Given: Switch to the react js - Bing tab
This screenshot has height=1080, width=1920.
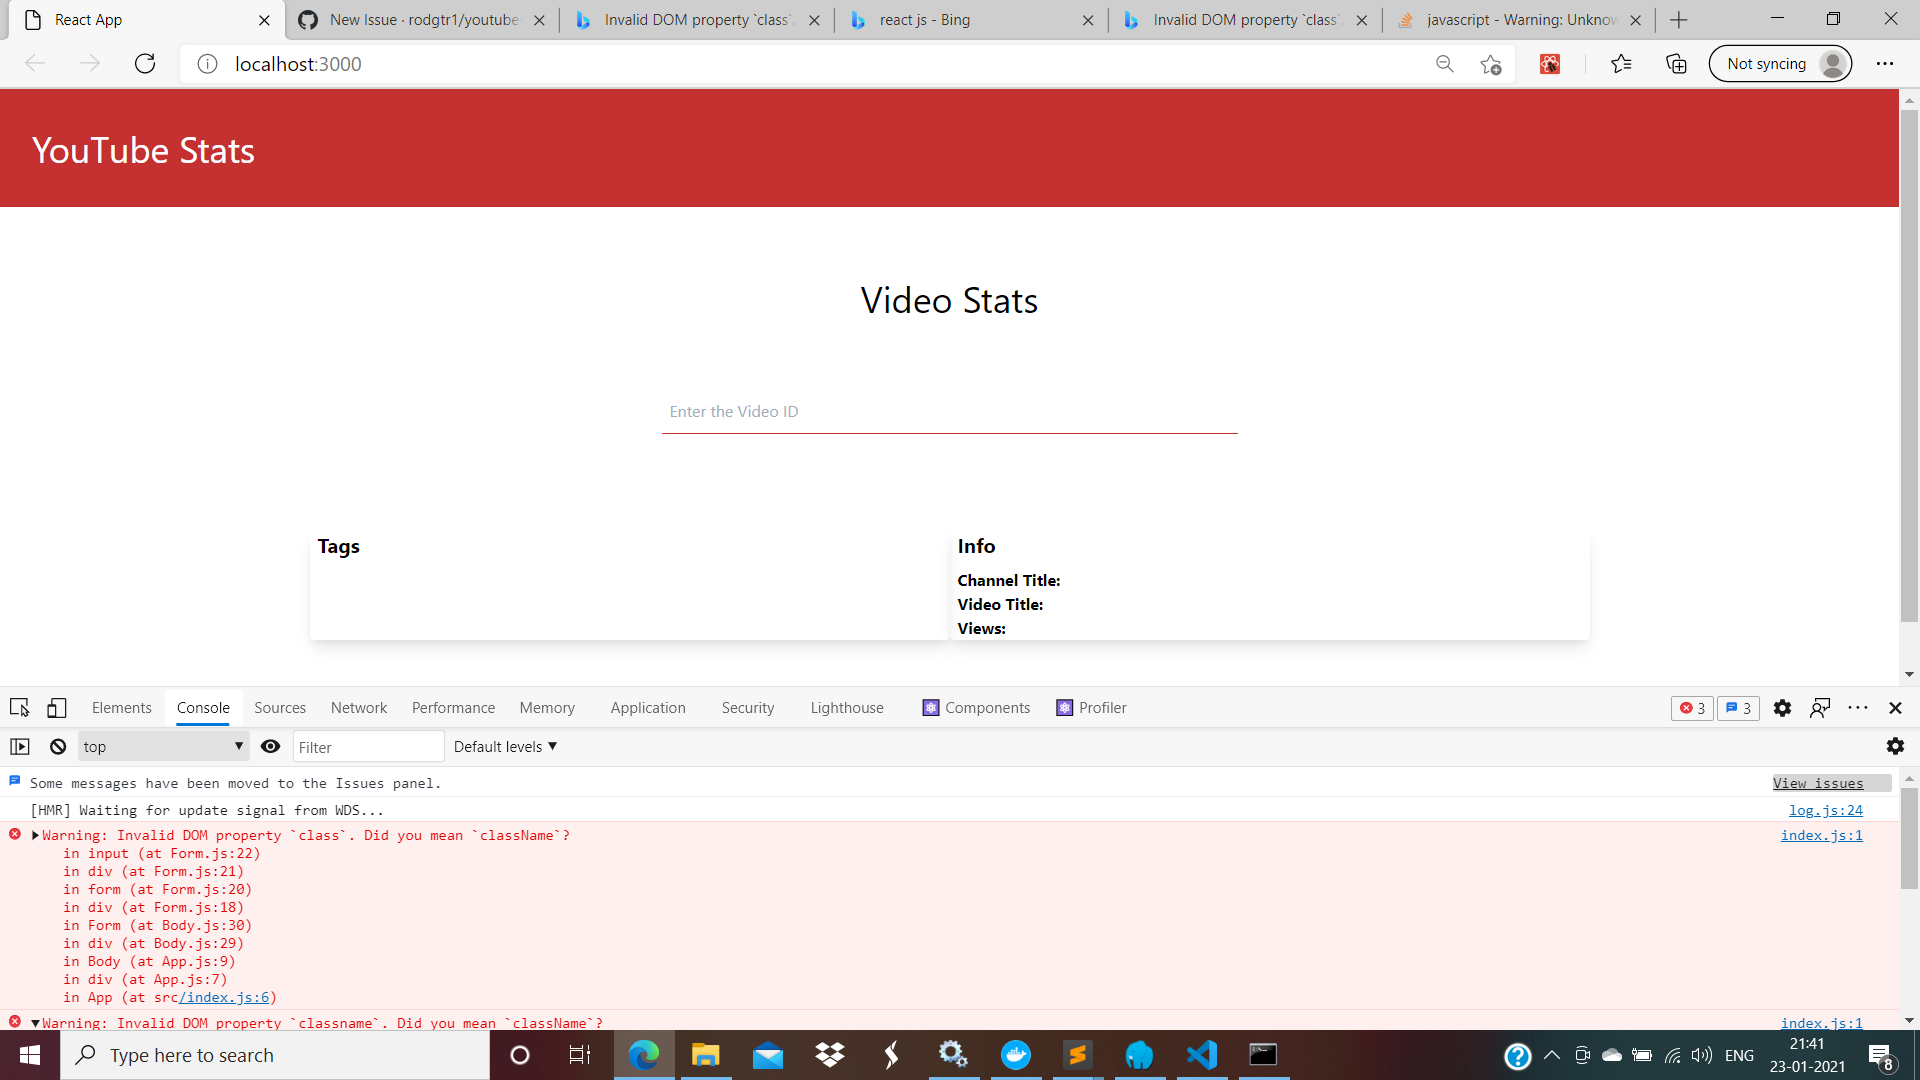Looking at the screenshot, I should pyautogui.click(x=970, y=20).
